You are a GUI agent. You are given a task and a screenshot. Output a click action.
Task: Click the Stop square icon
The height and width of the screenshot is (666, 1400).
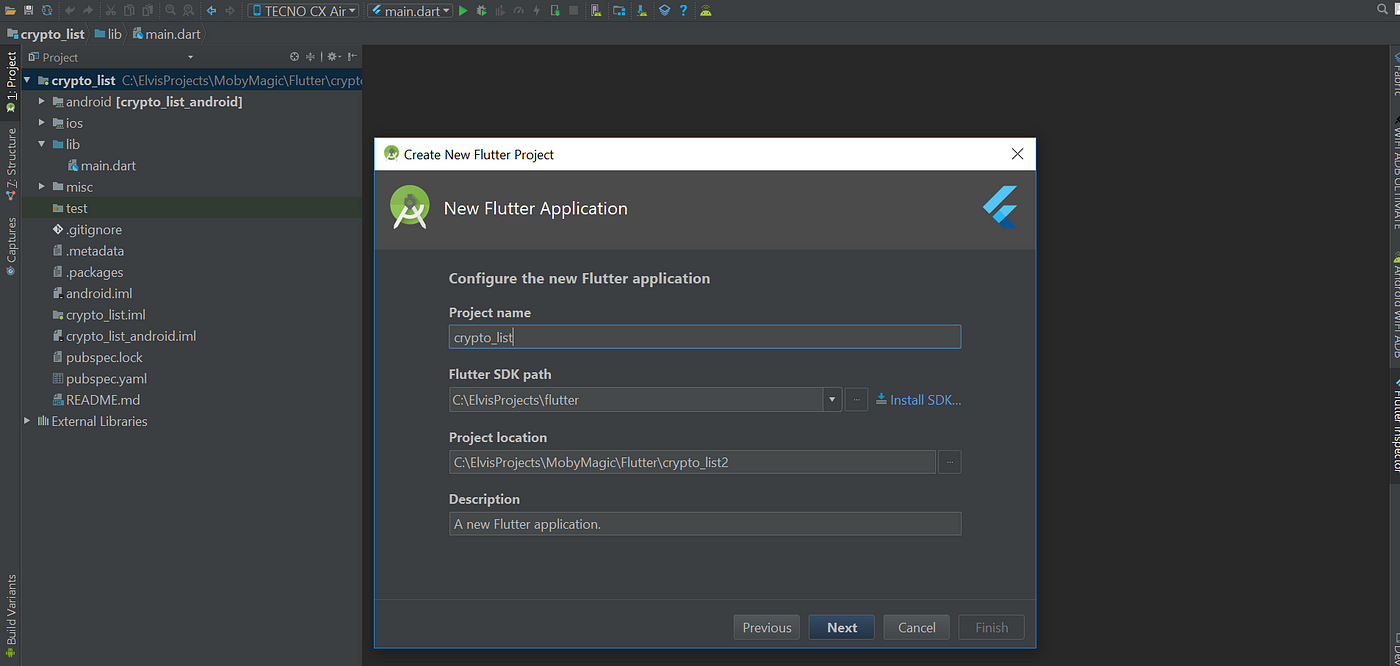573,10
